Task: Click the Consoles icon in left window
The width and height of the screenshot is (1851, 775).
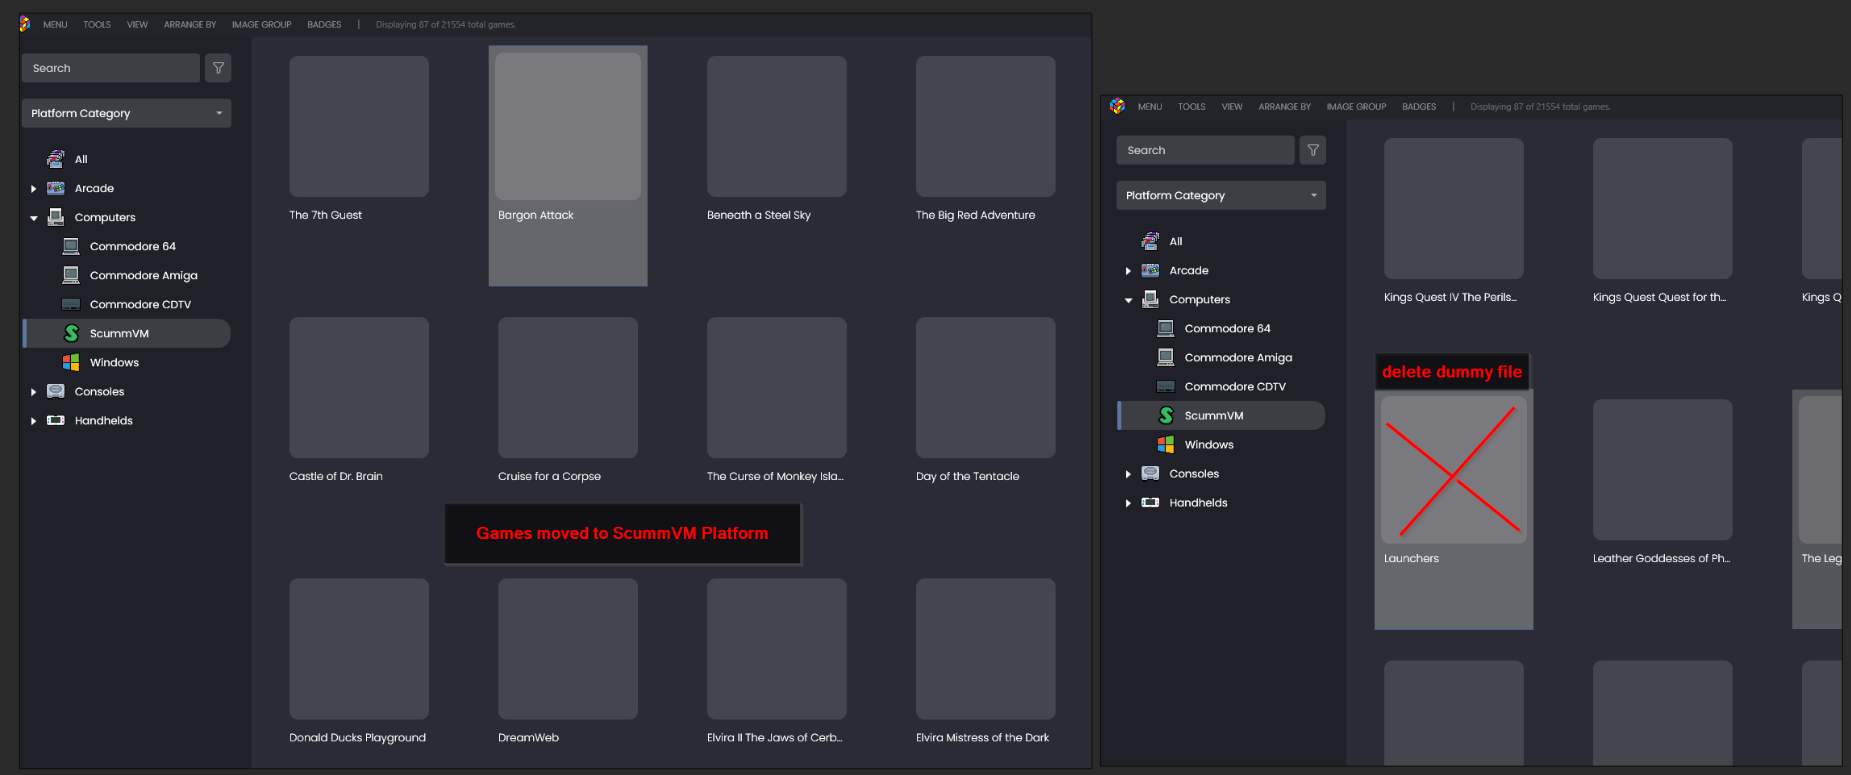Action: tap(56, 391)
